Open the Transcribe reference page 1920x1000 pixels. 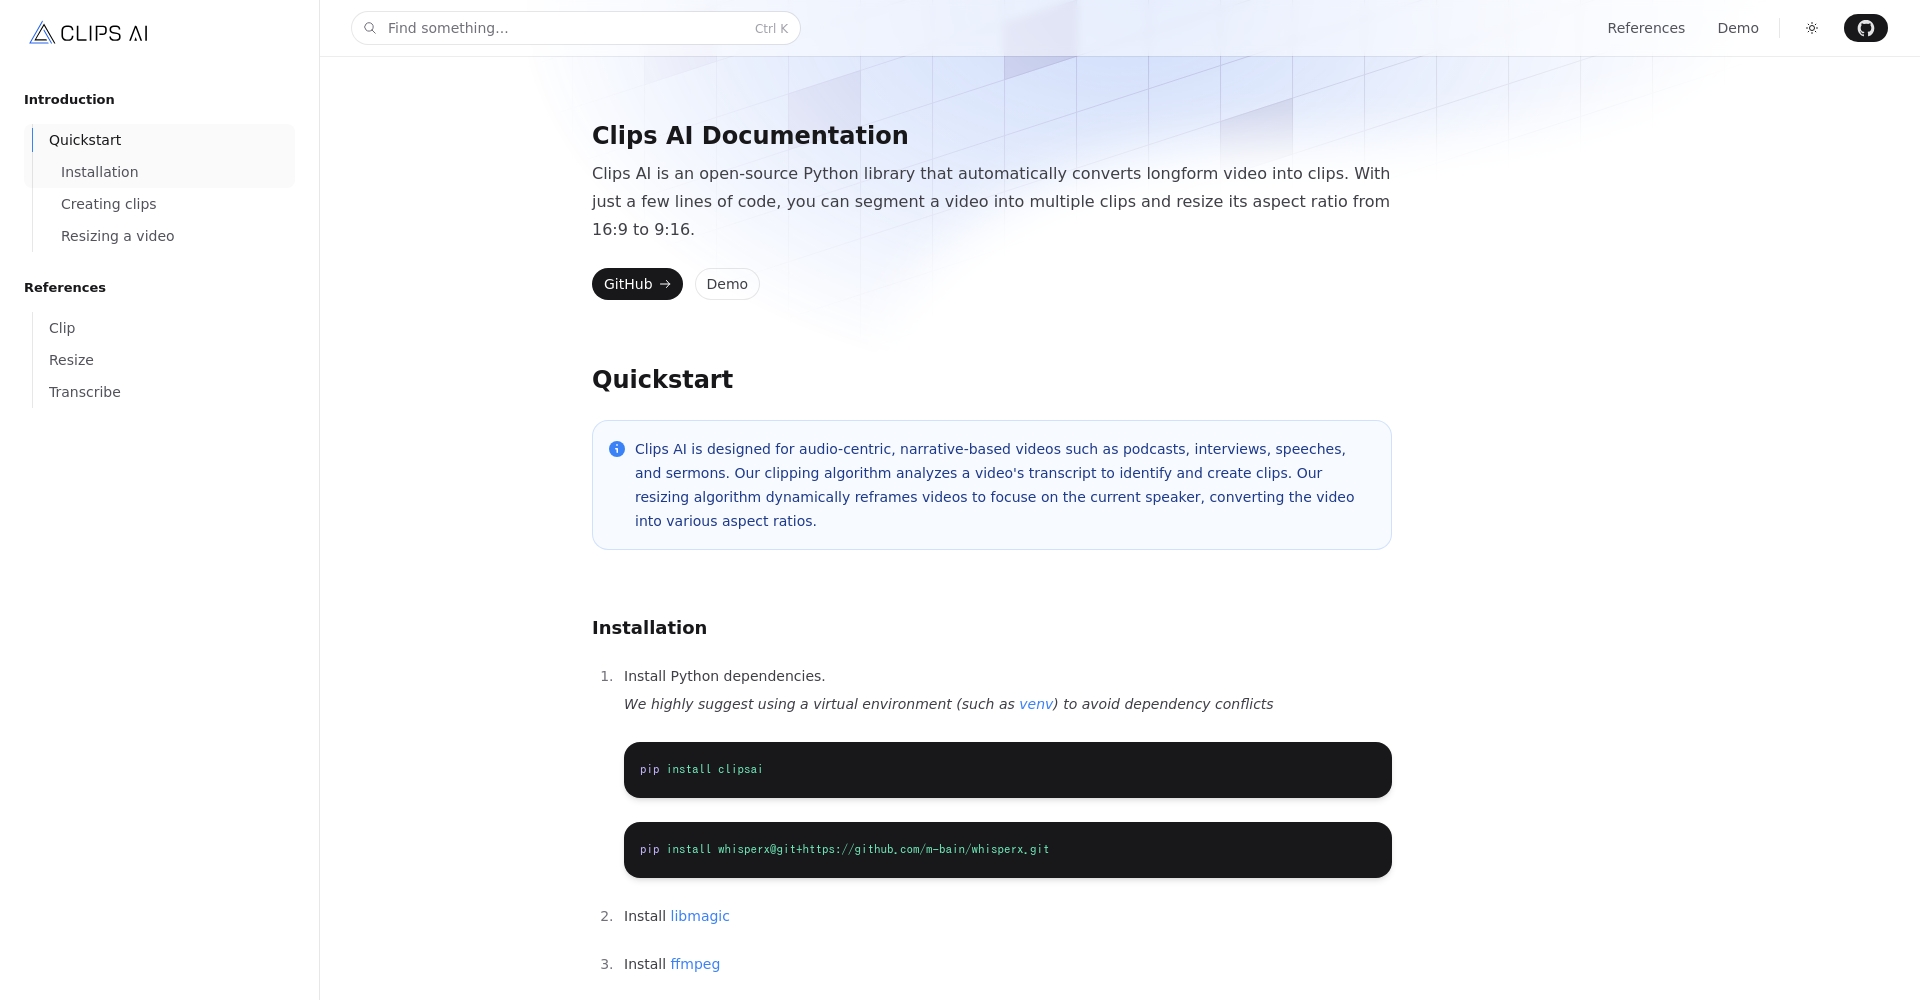click(85, 392)
